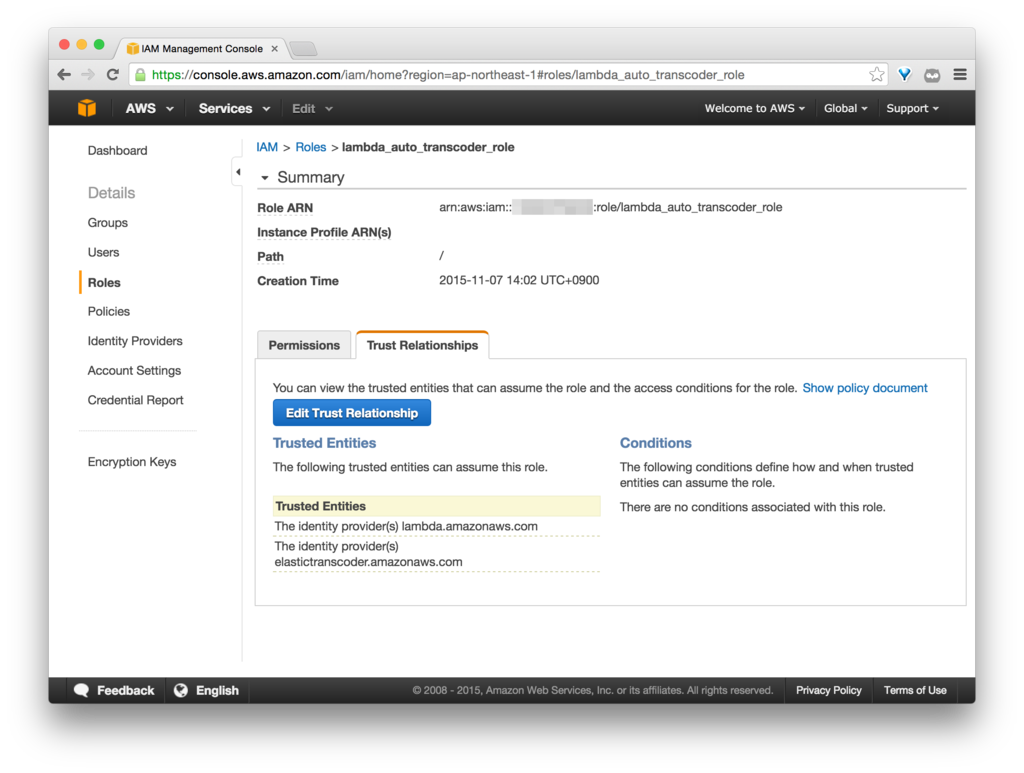Open Users in the sidebar
This screenshot has width=1024, height=773.
coord(103,252)
